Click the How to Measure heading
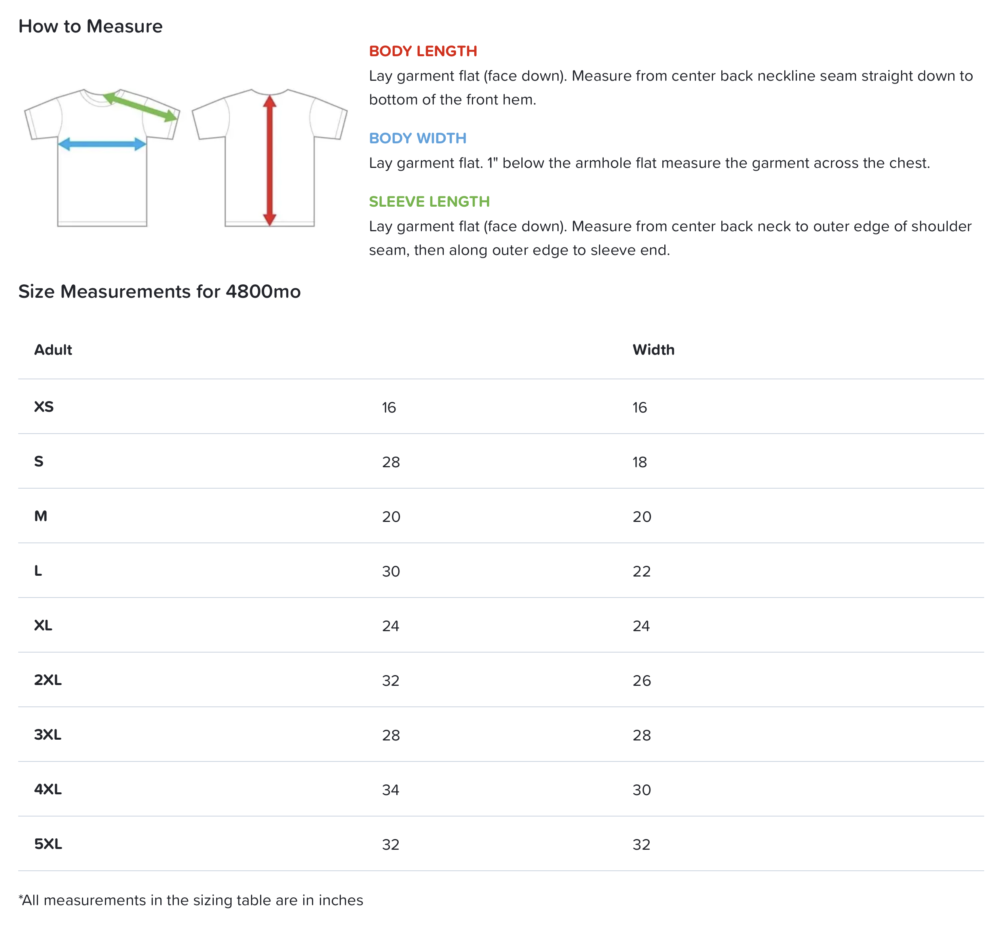 pyautogui.click(x=91, y=26)
